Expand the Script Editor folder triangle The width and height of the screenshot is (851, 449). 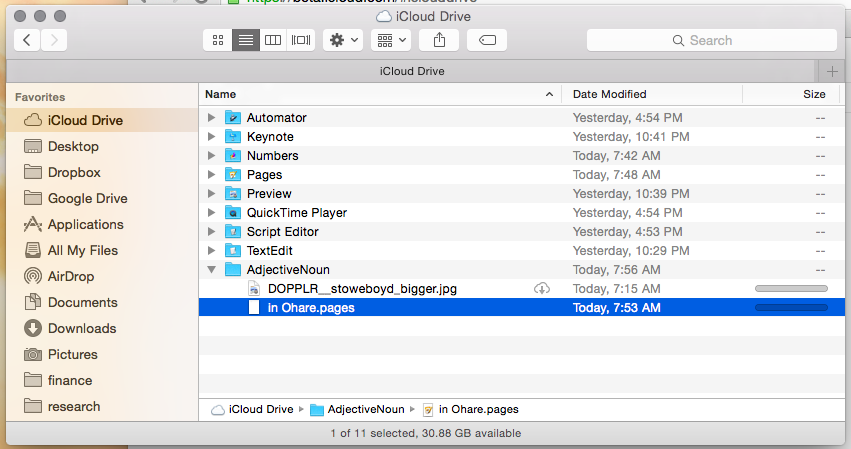tap(212, 231)
